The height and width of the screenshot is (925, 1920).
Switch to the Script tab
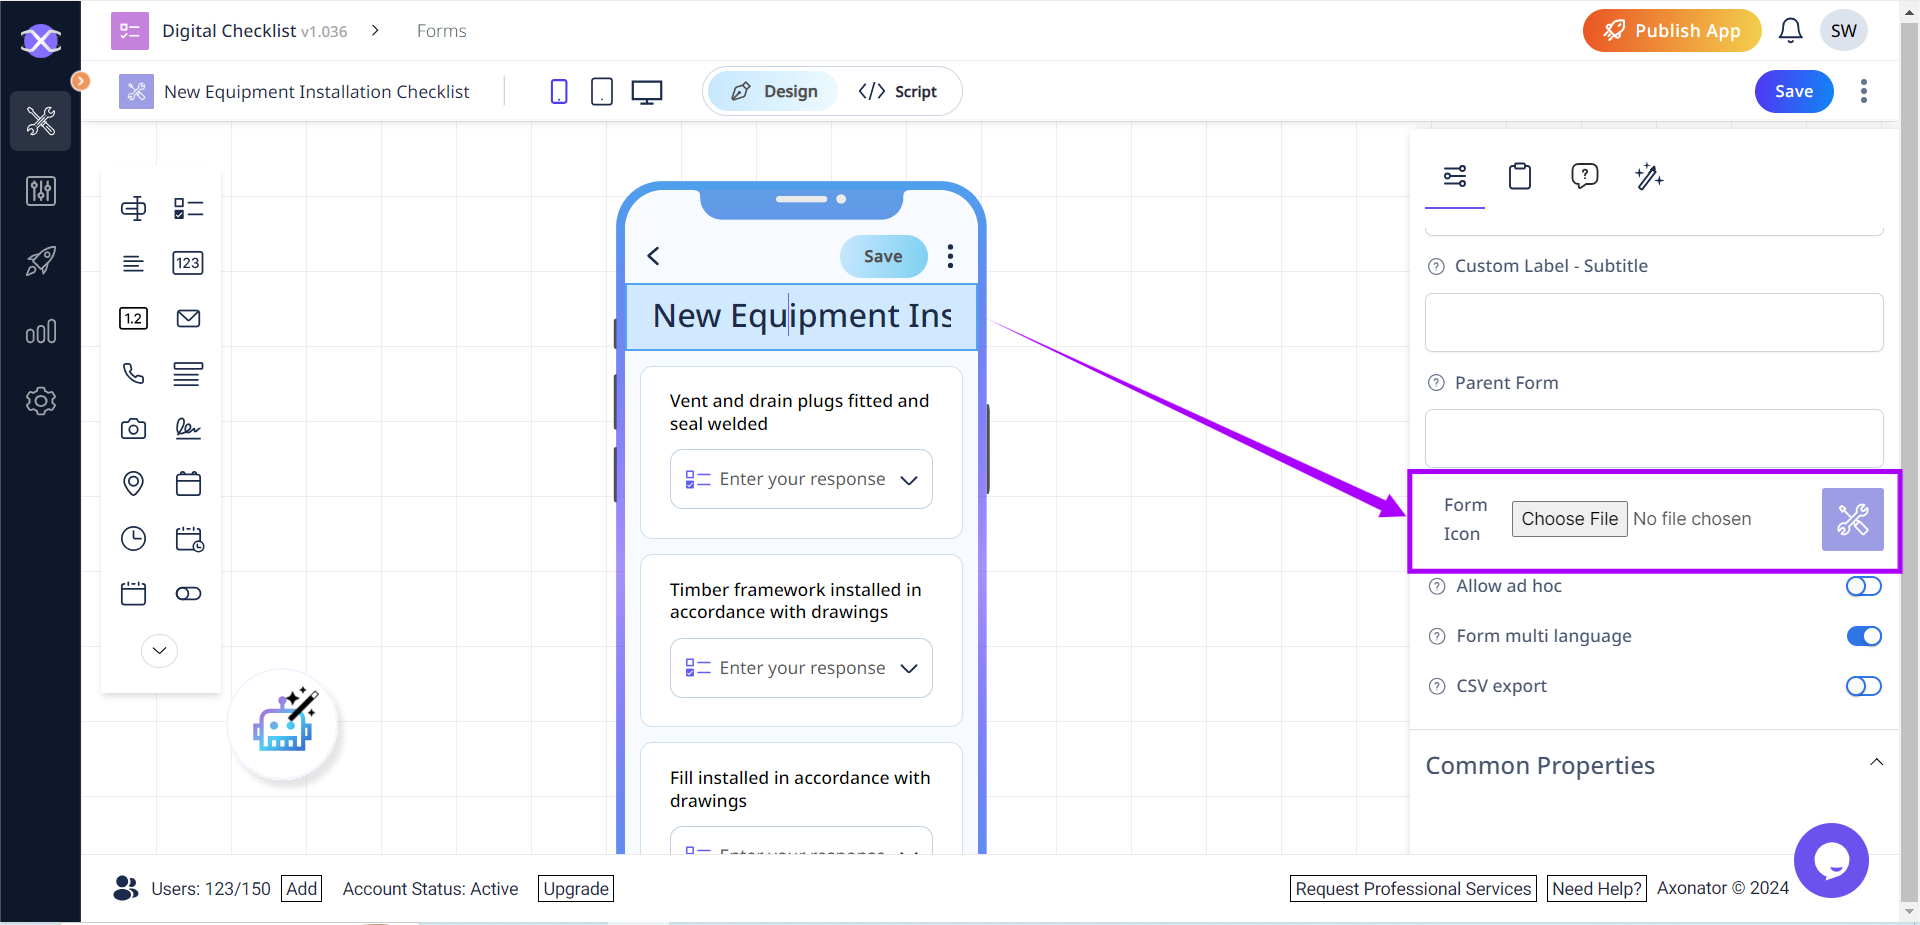click(x=898, y=92)
